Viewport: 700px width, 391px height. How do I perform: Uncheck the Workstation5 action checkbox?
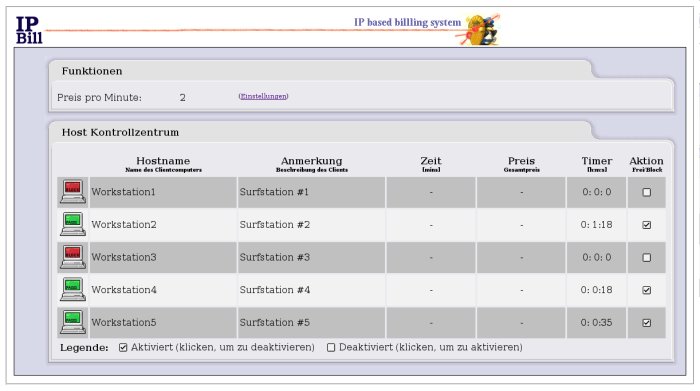pos(646,323)
